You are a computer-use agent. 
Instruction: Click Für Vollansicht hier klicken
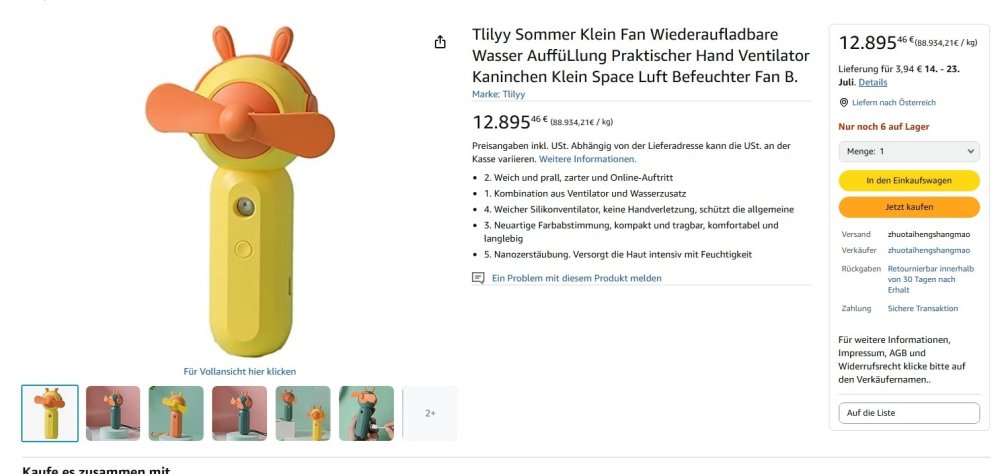click(x=240, y=372)
